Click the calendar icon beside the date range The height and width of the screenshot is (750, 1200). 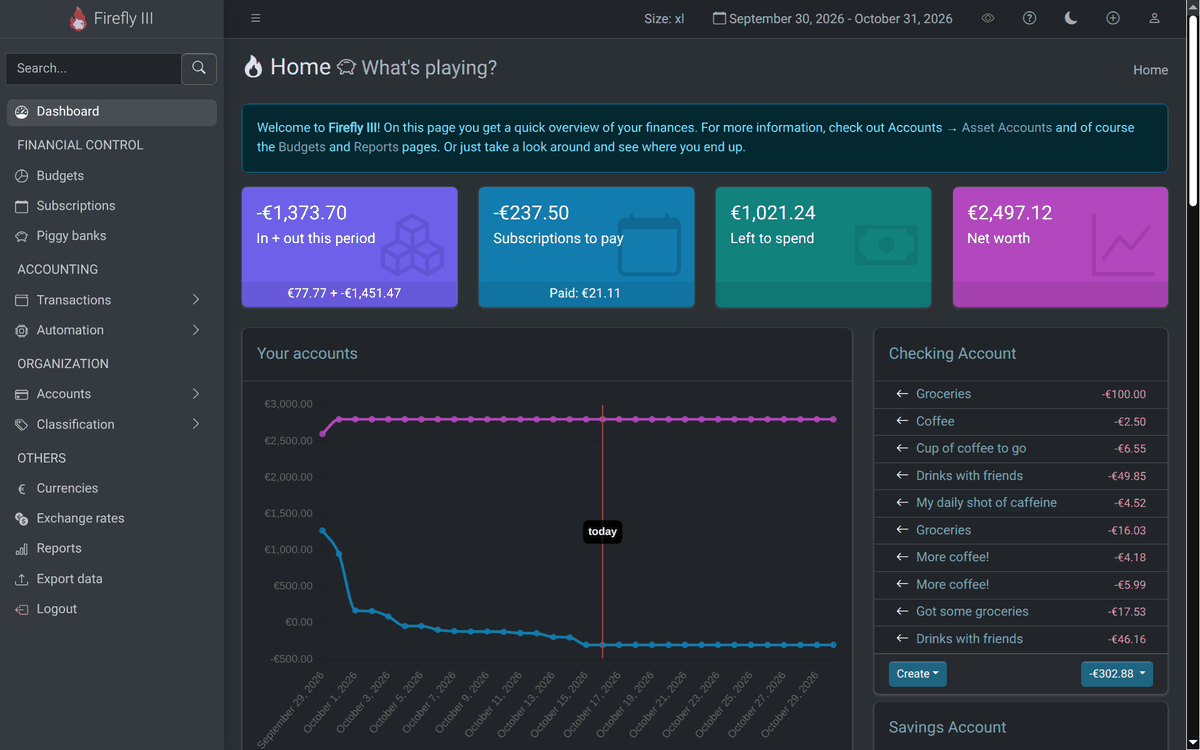[719, 18]
